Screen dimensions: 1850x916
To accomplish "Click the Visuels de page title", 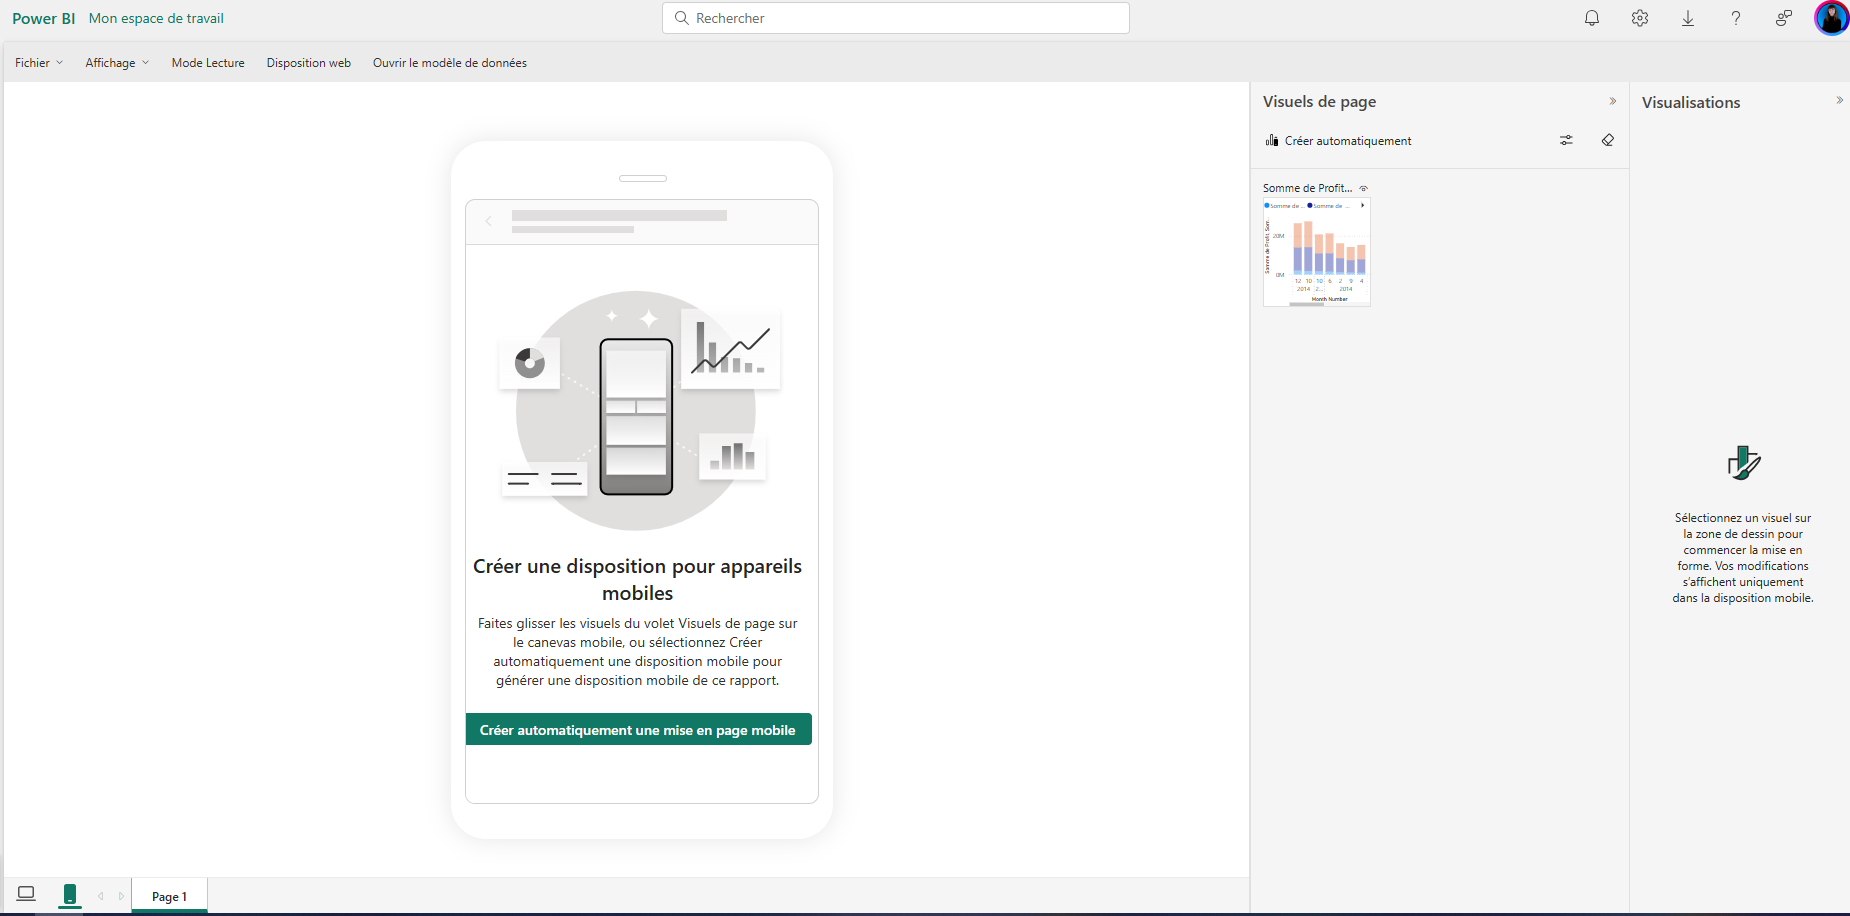I will click(x=1319, y=101).
